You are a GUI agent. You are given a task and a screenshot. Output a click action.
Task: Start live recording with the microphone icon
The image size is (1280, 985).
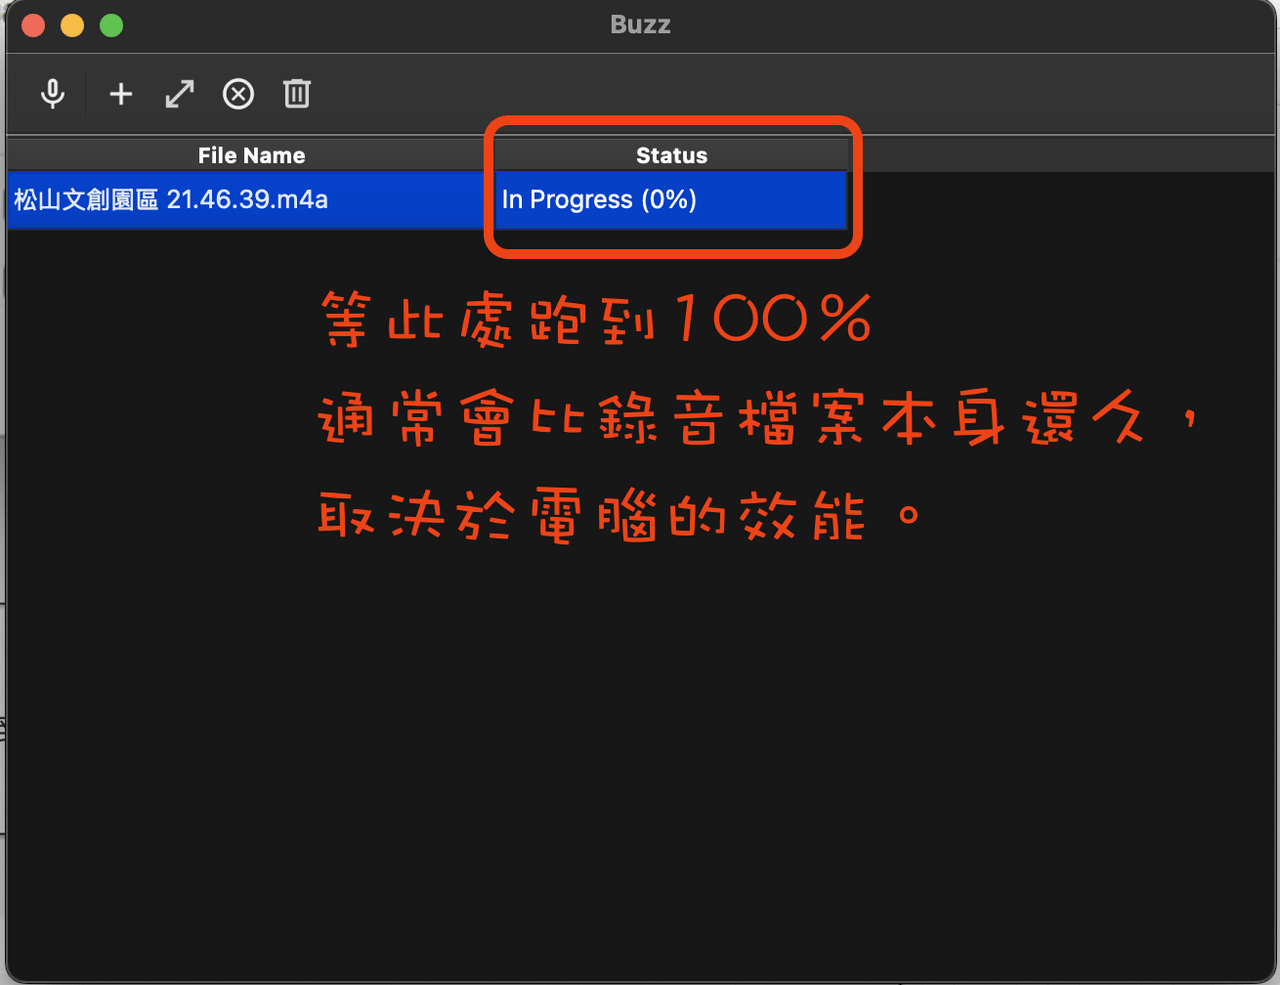pyautogui.click(x=53, y=94)
